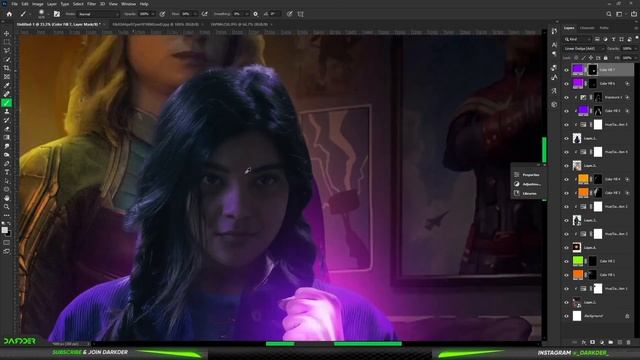Screen dimensions: 640x360
Task: Create new fill or adjustment layer icon
Action: coord(602,342)
